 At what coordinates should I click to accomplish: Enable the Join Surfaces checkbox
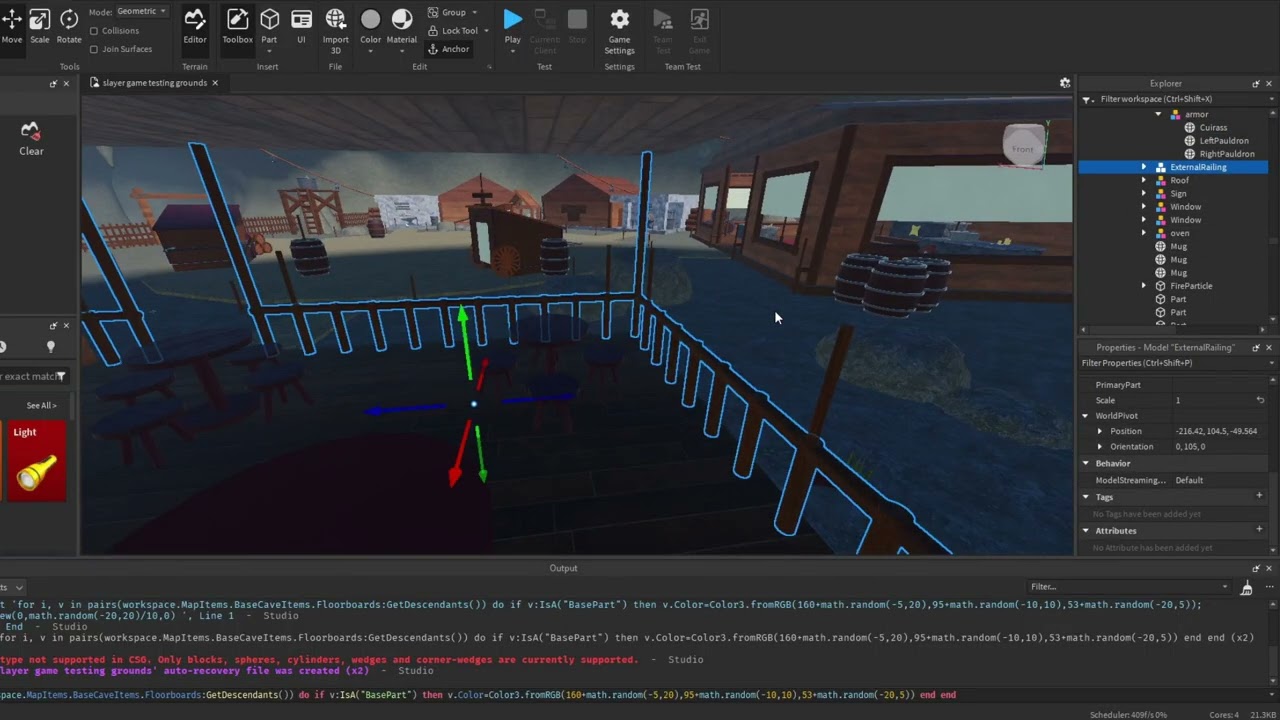coord(92,48)
